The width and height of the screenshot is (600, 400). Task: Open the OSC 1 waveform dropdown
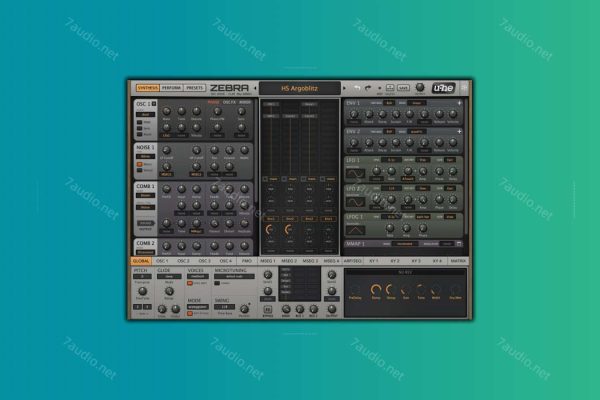[146, 114]
